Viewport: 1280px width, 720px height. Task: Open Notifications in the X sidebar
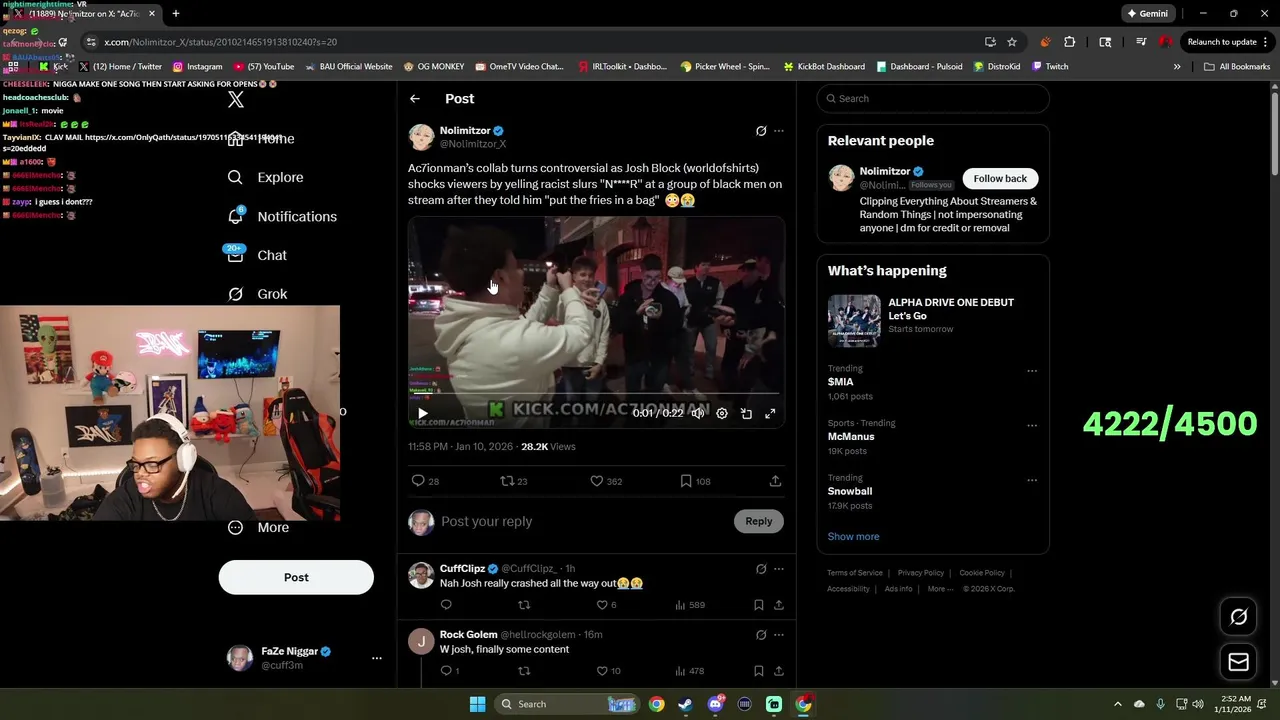pos(283,216)
